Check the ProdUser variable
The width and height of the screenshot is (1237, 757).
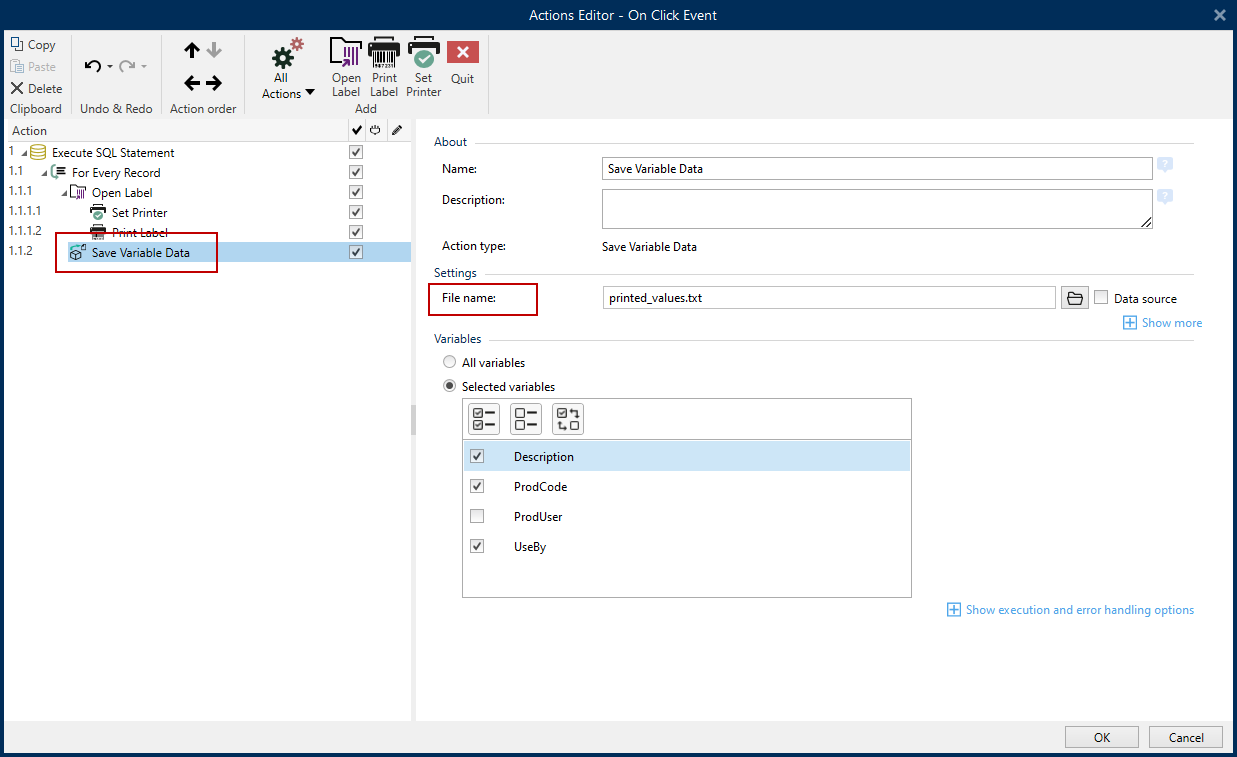(477, 517)
